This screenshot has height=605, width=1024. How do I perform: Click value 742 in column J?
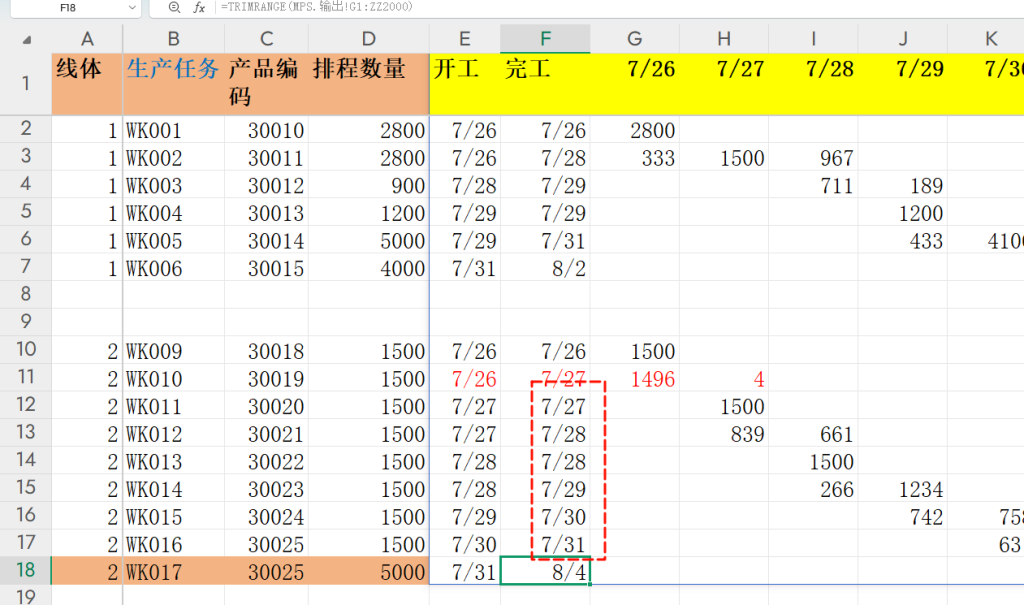(x=903, y=517)
